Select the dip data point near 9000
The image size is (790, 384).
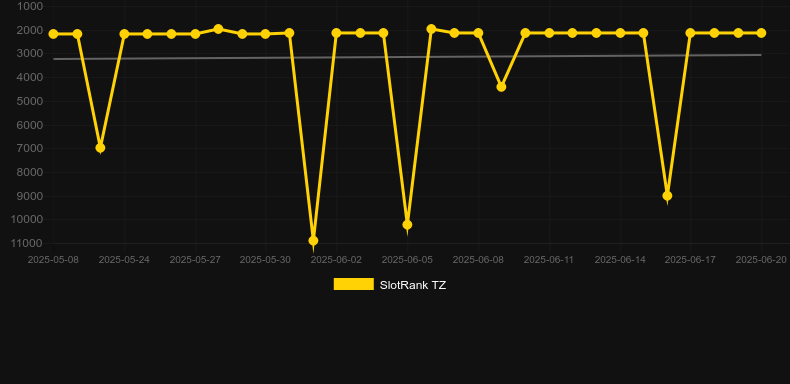(x=667, y=196)
